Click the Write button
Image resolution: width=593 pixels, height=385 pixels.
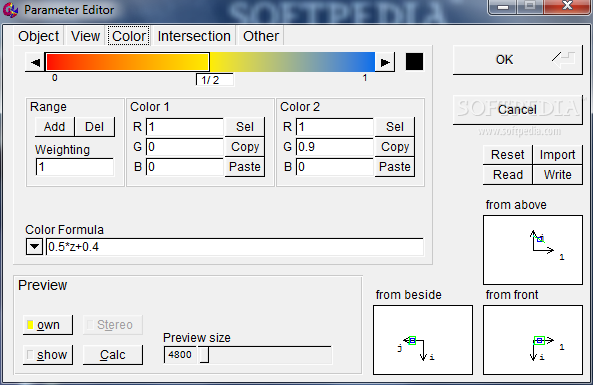(557, 175)
